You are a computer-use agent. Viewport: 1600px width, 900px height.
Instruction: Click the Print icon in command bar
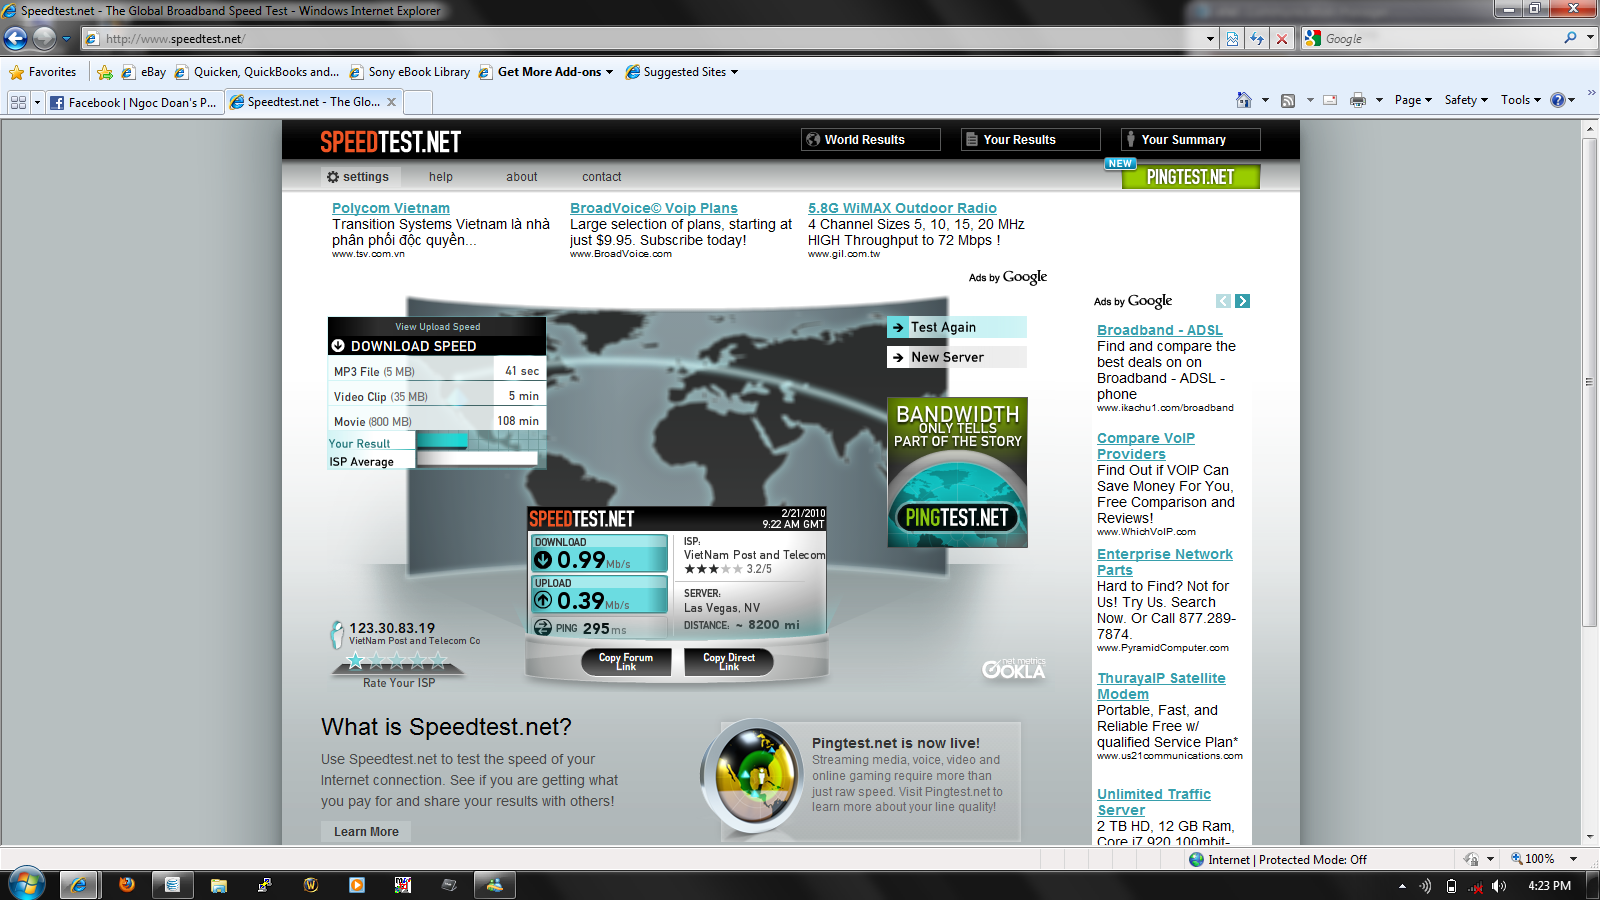pyautogui.click(x=1357, y=100)
